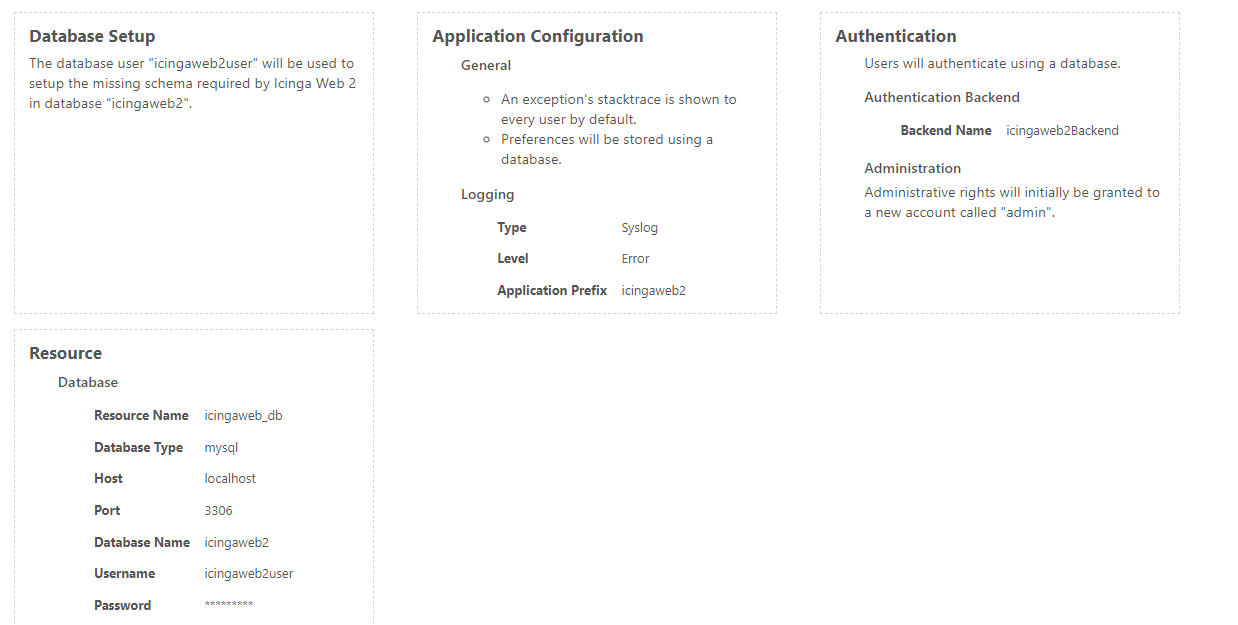Select the masked password value
The width and height of the screenshot is (1238, 625).
(x=229, y=605)
